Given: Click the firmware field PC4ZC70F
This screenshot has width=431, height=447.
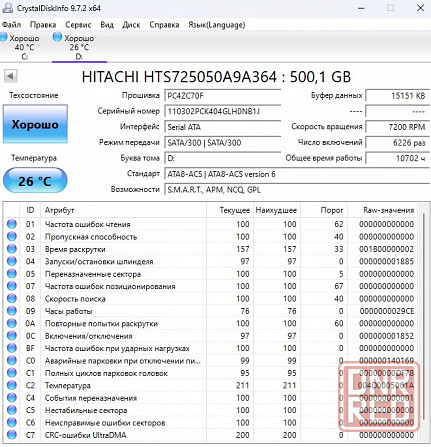Looking at the screenshot, I should [x=222, y=96].
